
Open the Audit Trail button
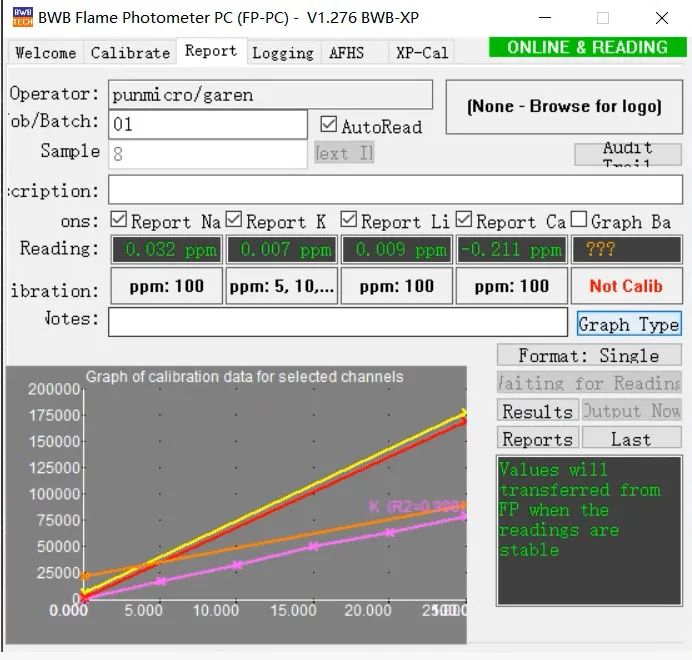click(627, 154)
